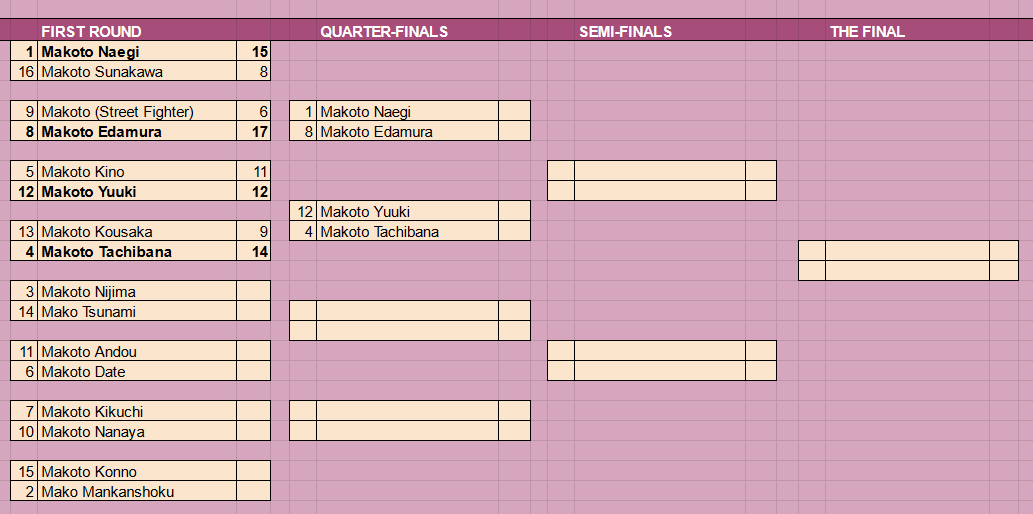This screenshot has width=1033, height=514.
Task: Select the Makoto Kino name cell
Action: pyautogui.click(x=137, y=171)
